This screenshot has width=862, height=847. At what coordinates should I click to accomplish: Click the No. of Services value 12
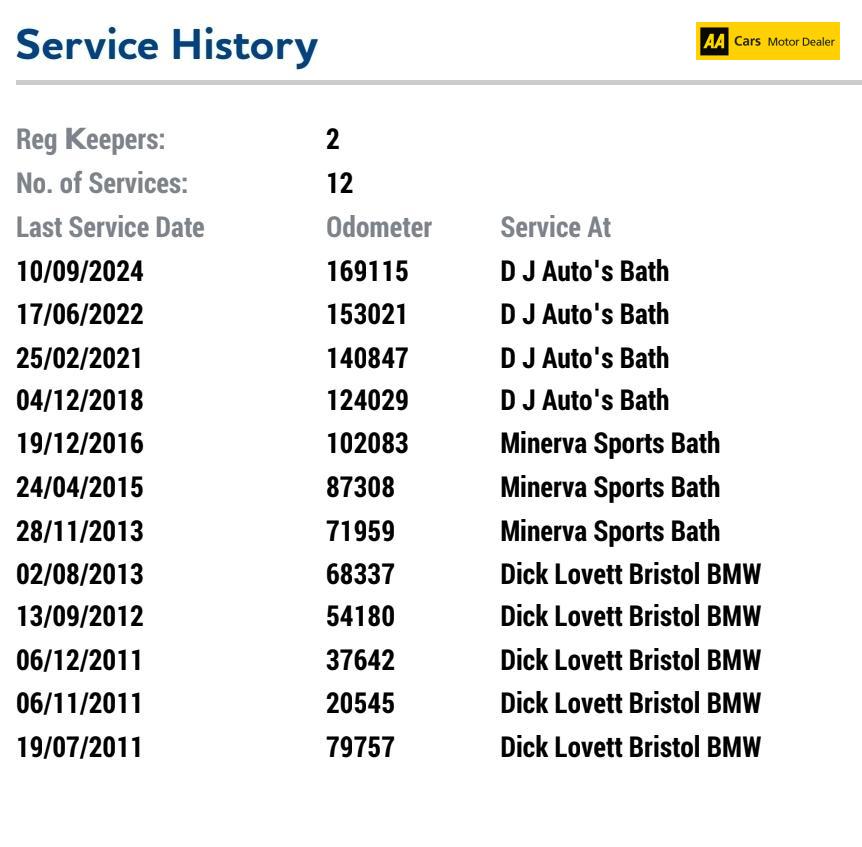pyautogui.click(x=340, y=184)
